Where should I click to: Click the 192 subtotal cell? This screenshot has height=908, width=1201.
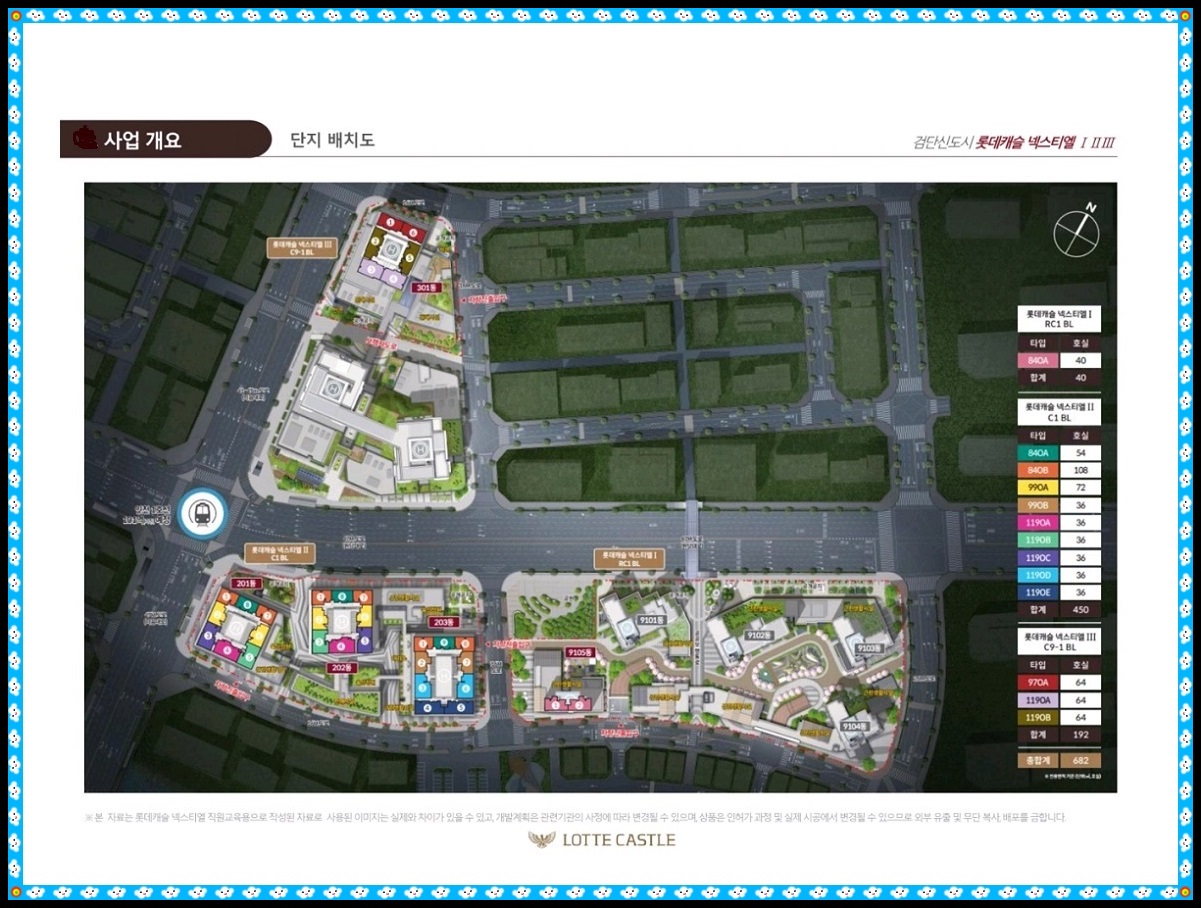(x=1081, y=734)
